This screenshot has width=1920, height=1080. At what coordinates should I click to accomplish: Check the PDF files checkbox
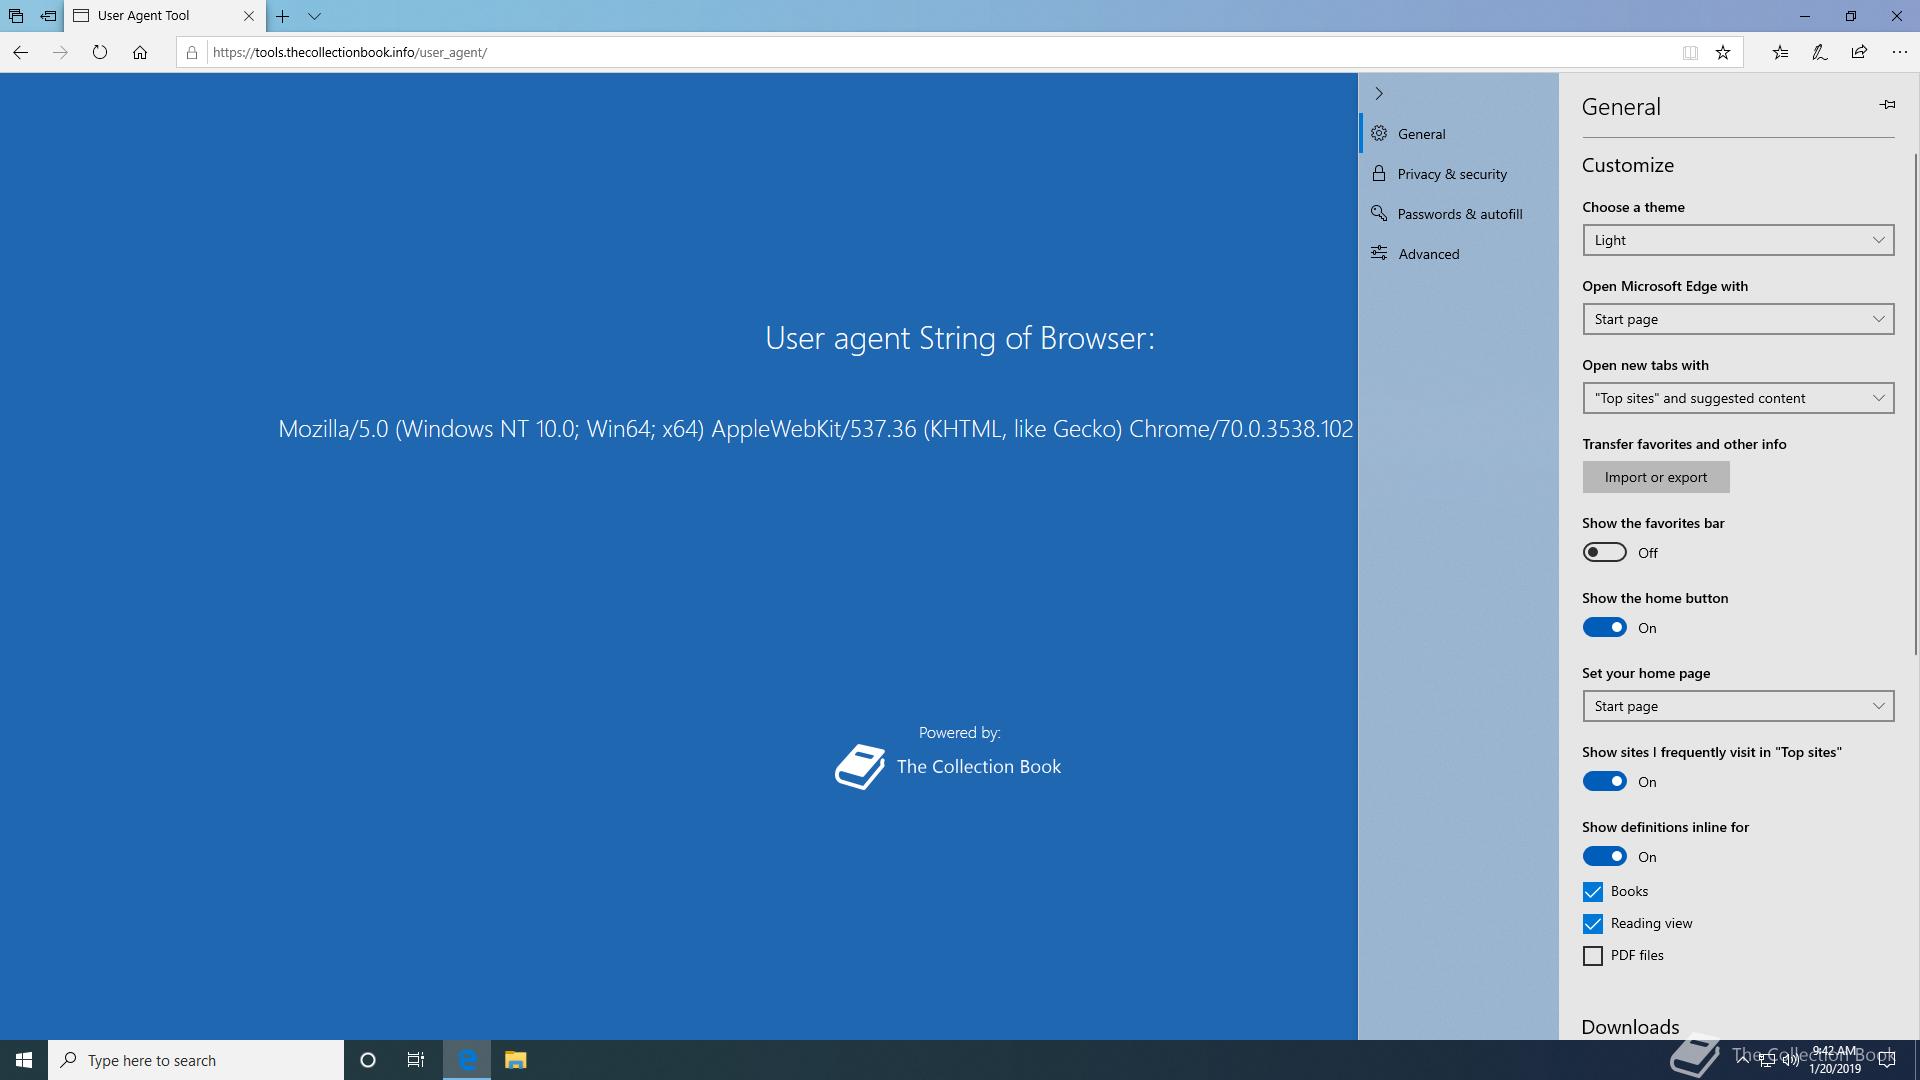[1593, 955]
